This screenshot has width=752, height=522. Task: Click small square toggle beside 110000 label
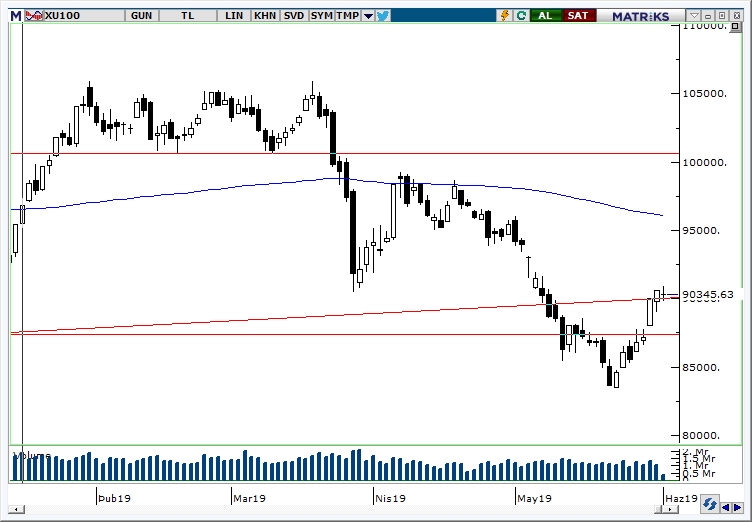tap(735, 26)
